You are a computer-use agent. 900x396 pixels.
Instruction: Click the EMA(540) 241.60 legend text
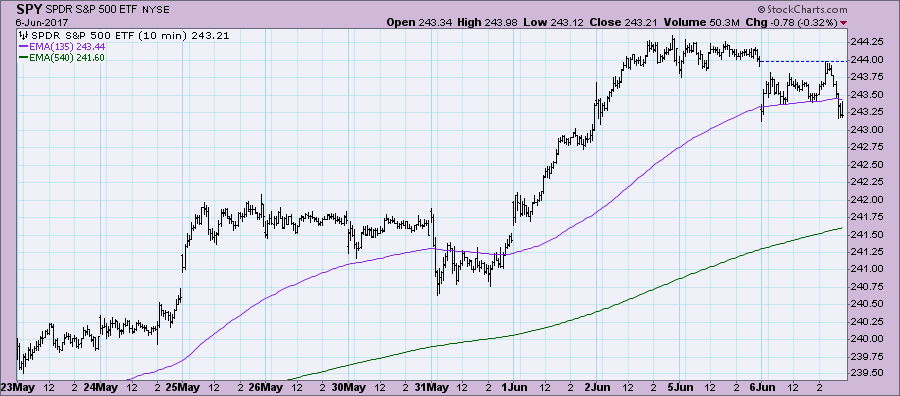[x=67, y=58]
